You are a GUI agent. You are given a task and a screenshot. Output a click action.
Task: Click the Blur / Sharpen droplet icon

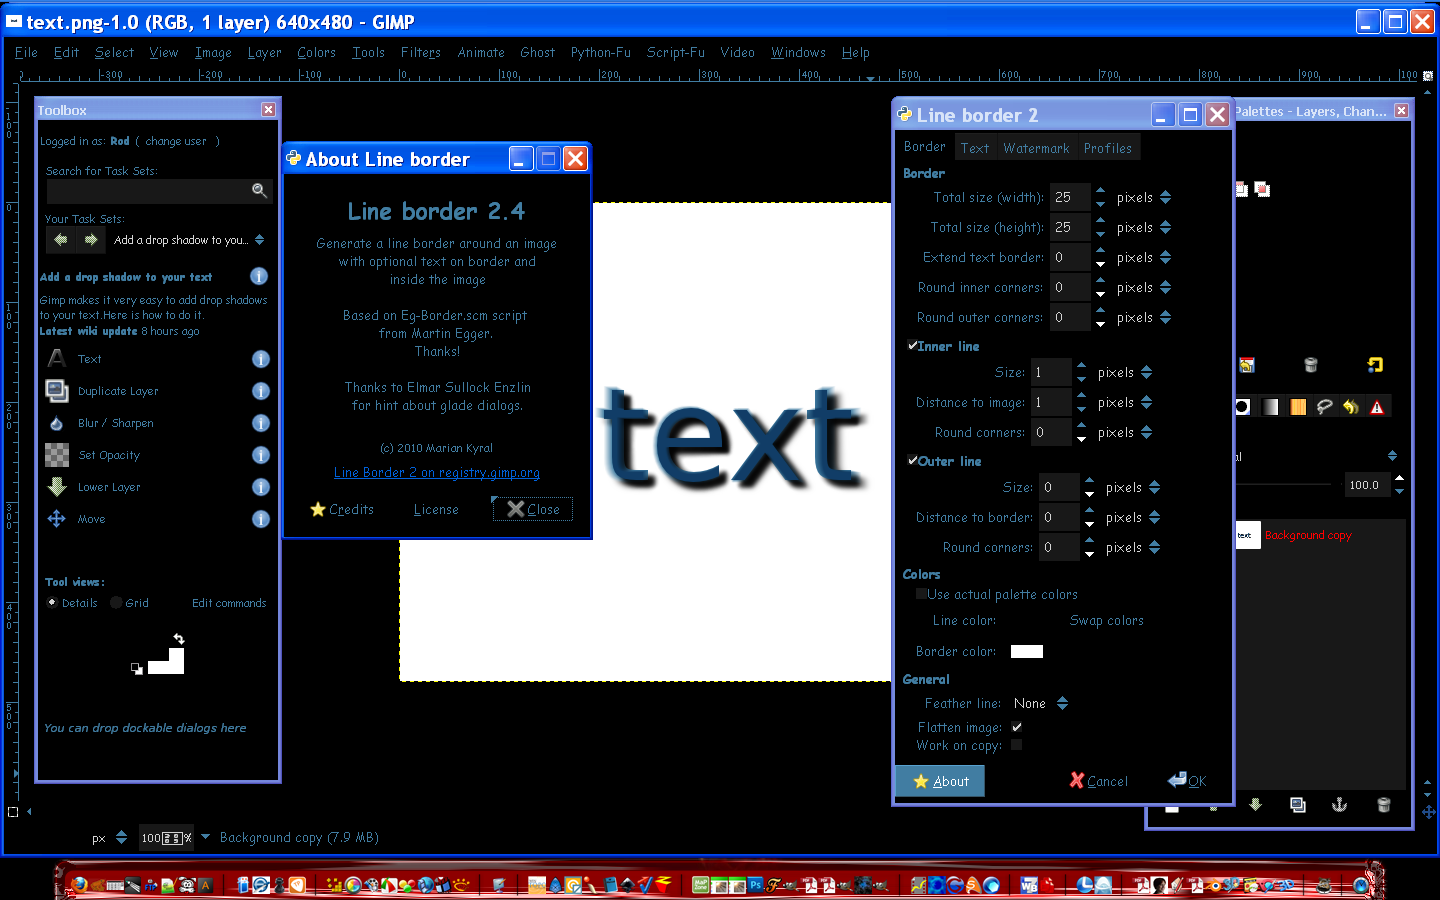57,423
